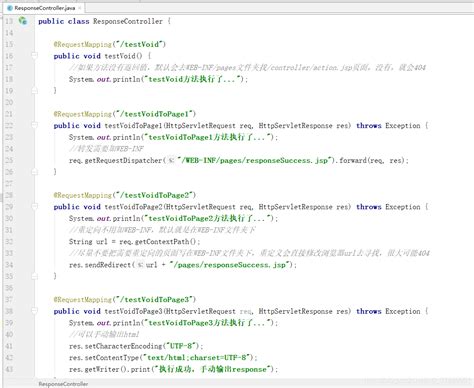Click the fold end marker at line 26
Viewport: 474px width, 388px height.
(x=34, y=171)
